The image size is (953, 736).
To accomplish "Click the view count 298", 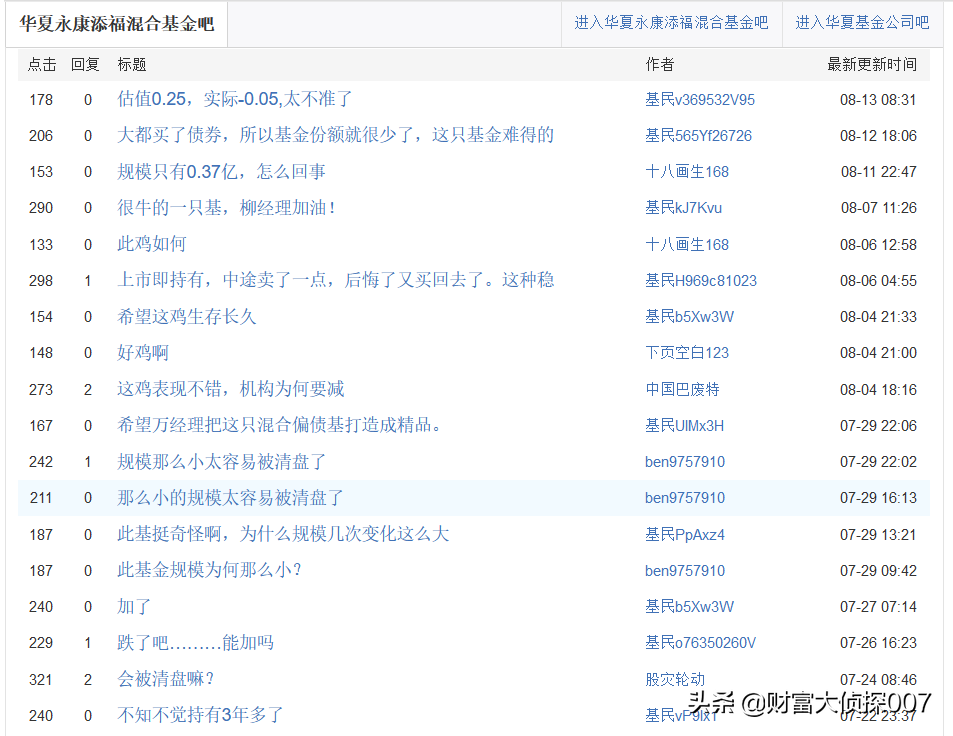I will [41, 281].
